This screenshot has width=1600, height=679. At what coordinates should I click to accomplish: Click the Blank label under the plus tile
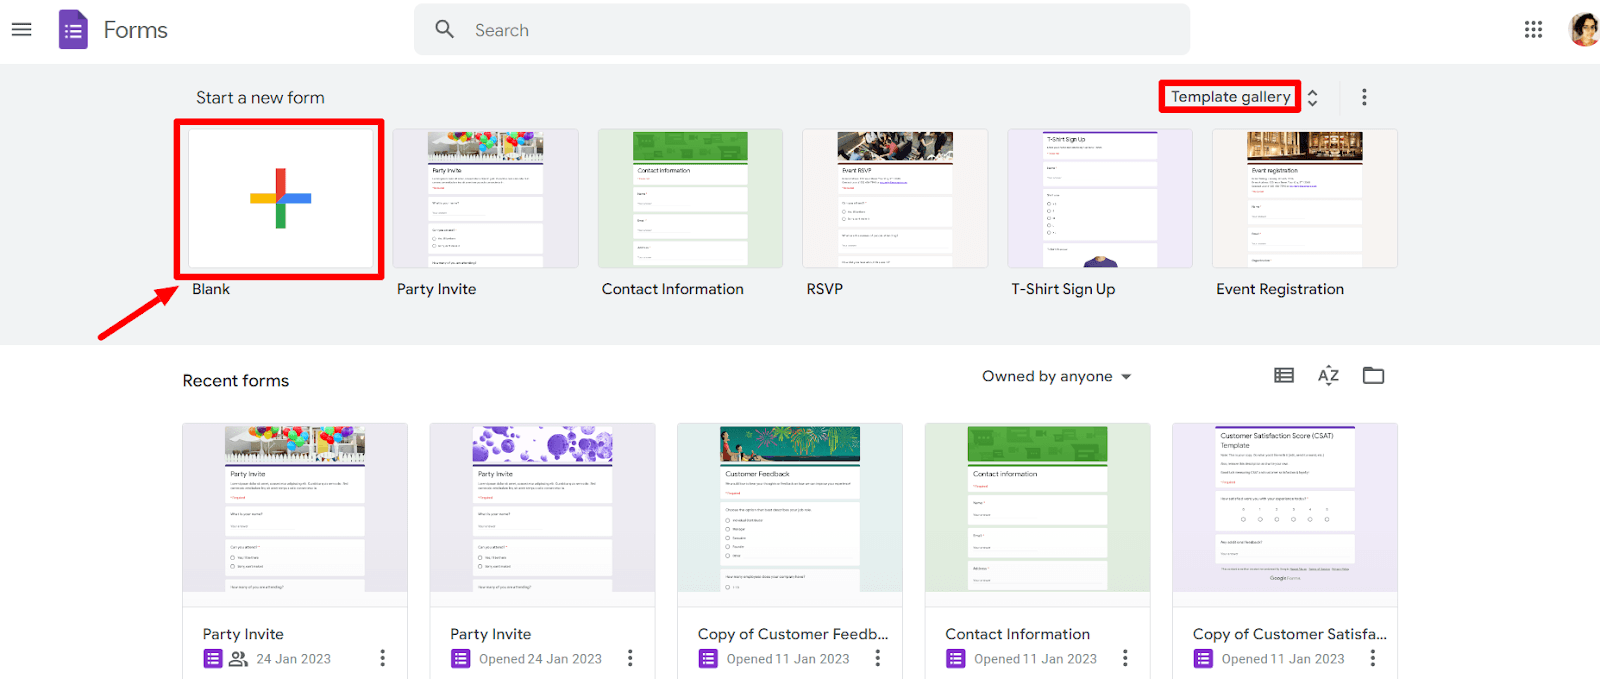pyautogui.click(x=211, y=289)
